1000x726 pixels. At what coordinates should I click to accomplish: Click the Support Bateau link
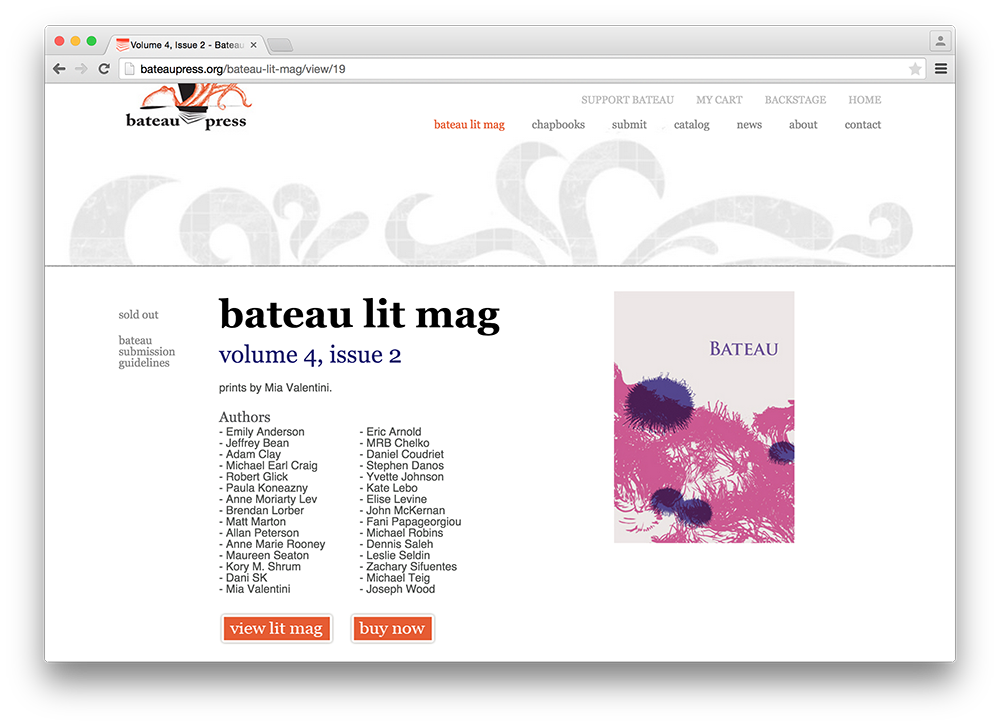coord(627,100)
